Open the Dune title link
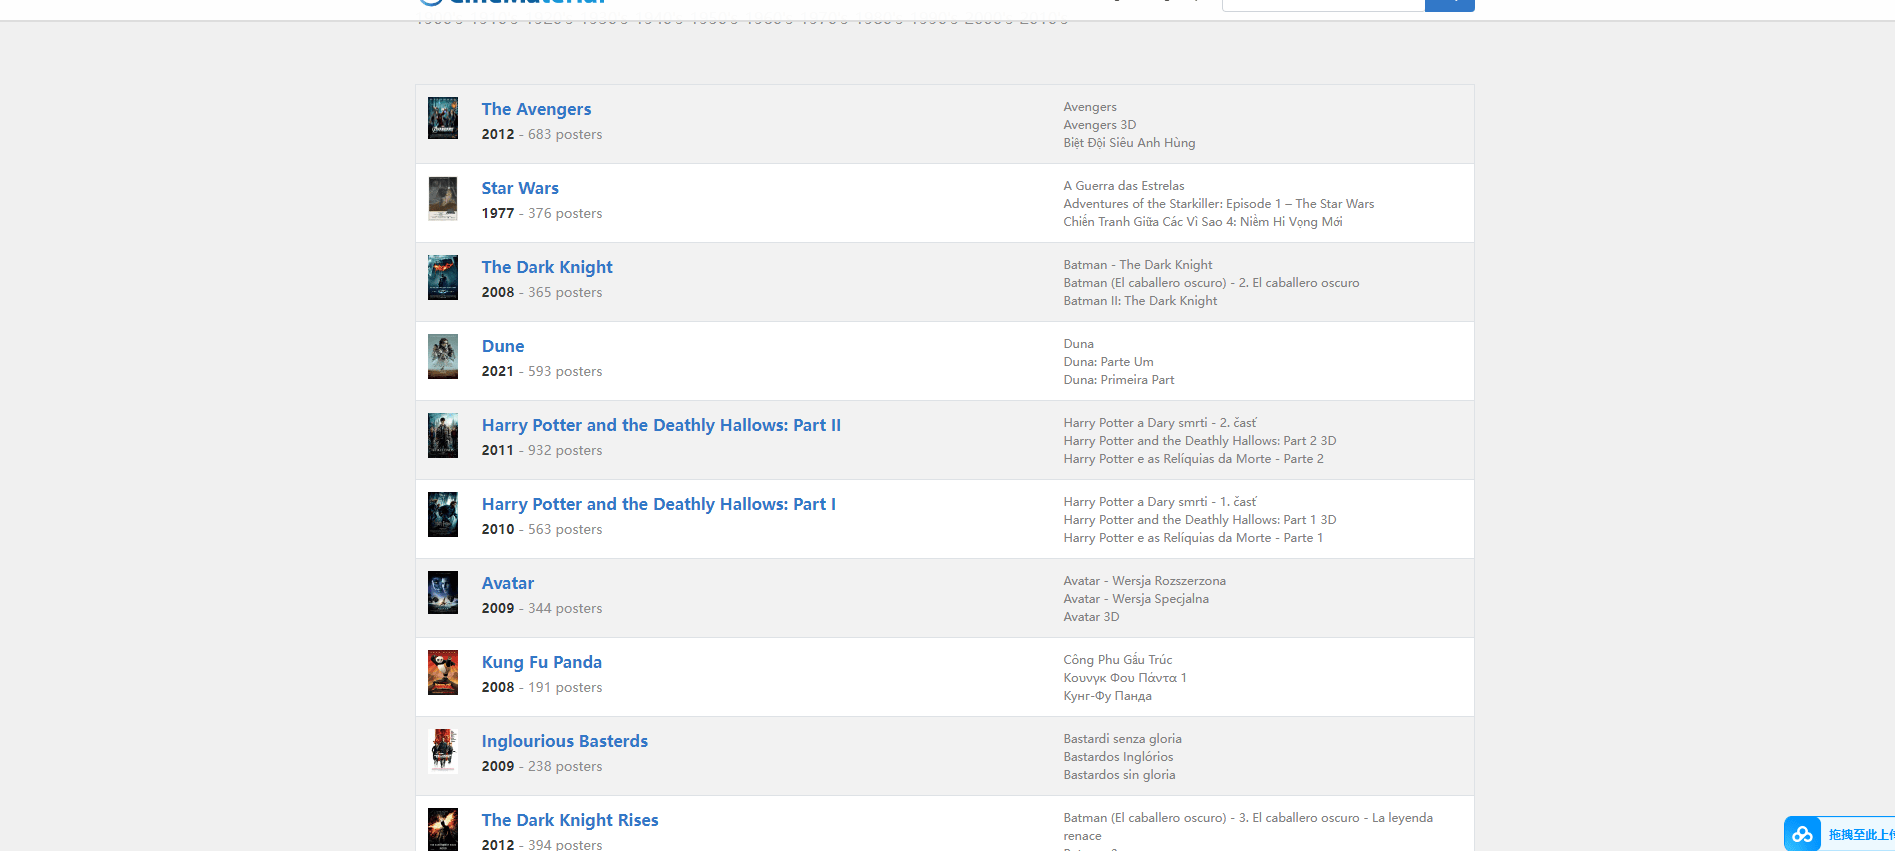 click(503, 346)
